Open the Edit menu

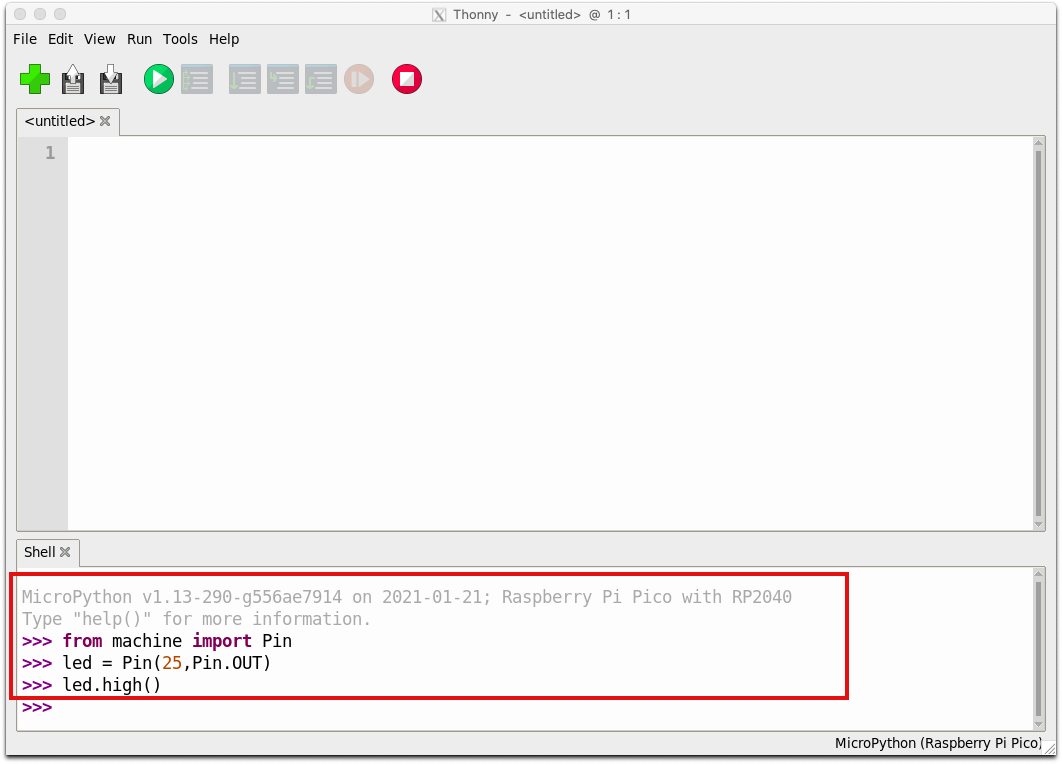pos(60,39)
